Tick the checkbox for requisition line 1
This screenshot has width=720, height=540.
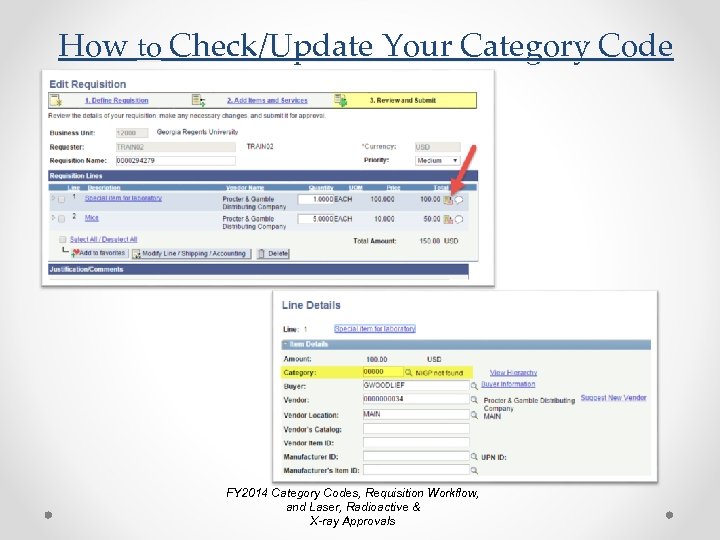tap(62, 199)
